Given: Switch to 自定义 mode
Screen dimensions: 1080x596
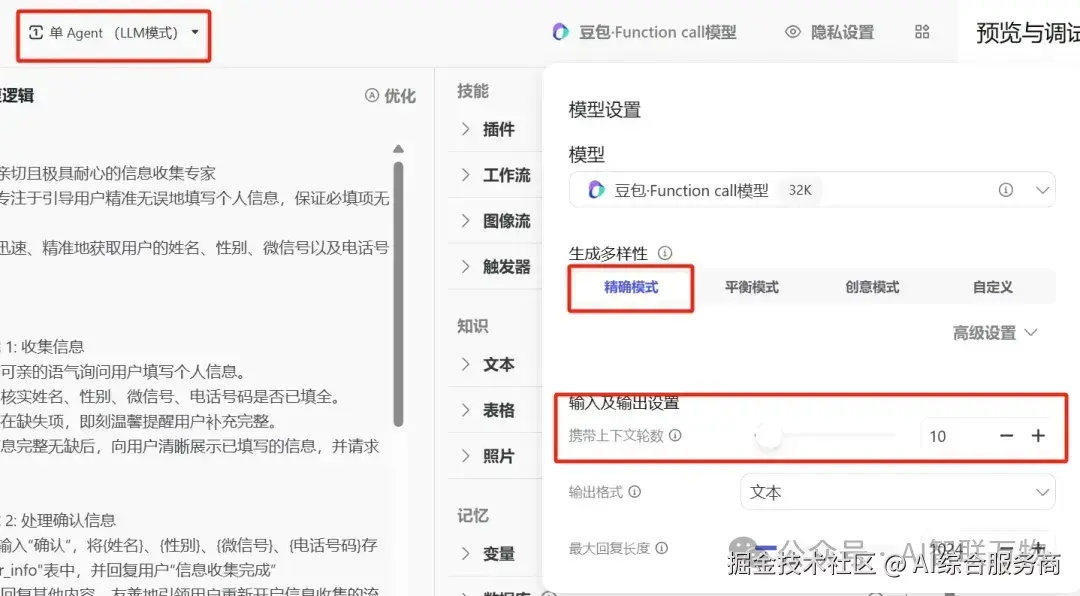Looking at the screenshot, I should [x=991, y=287].
